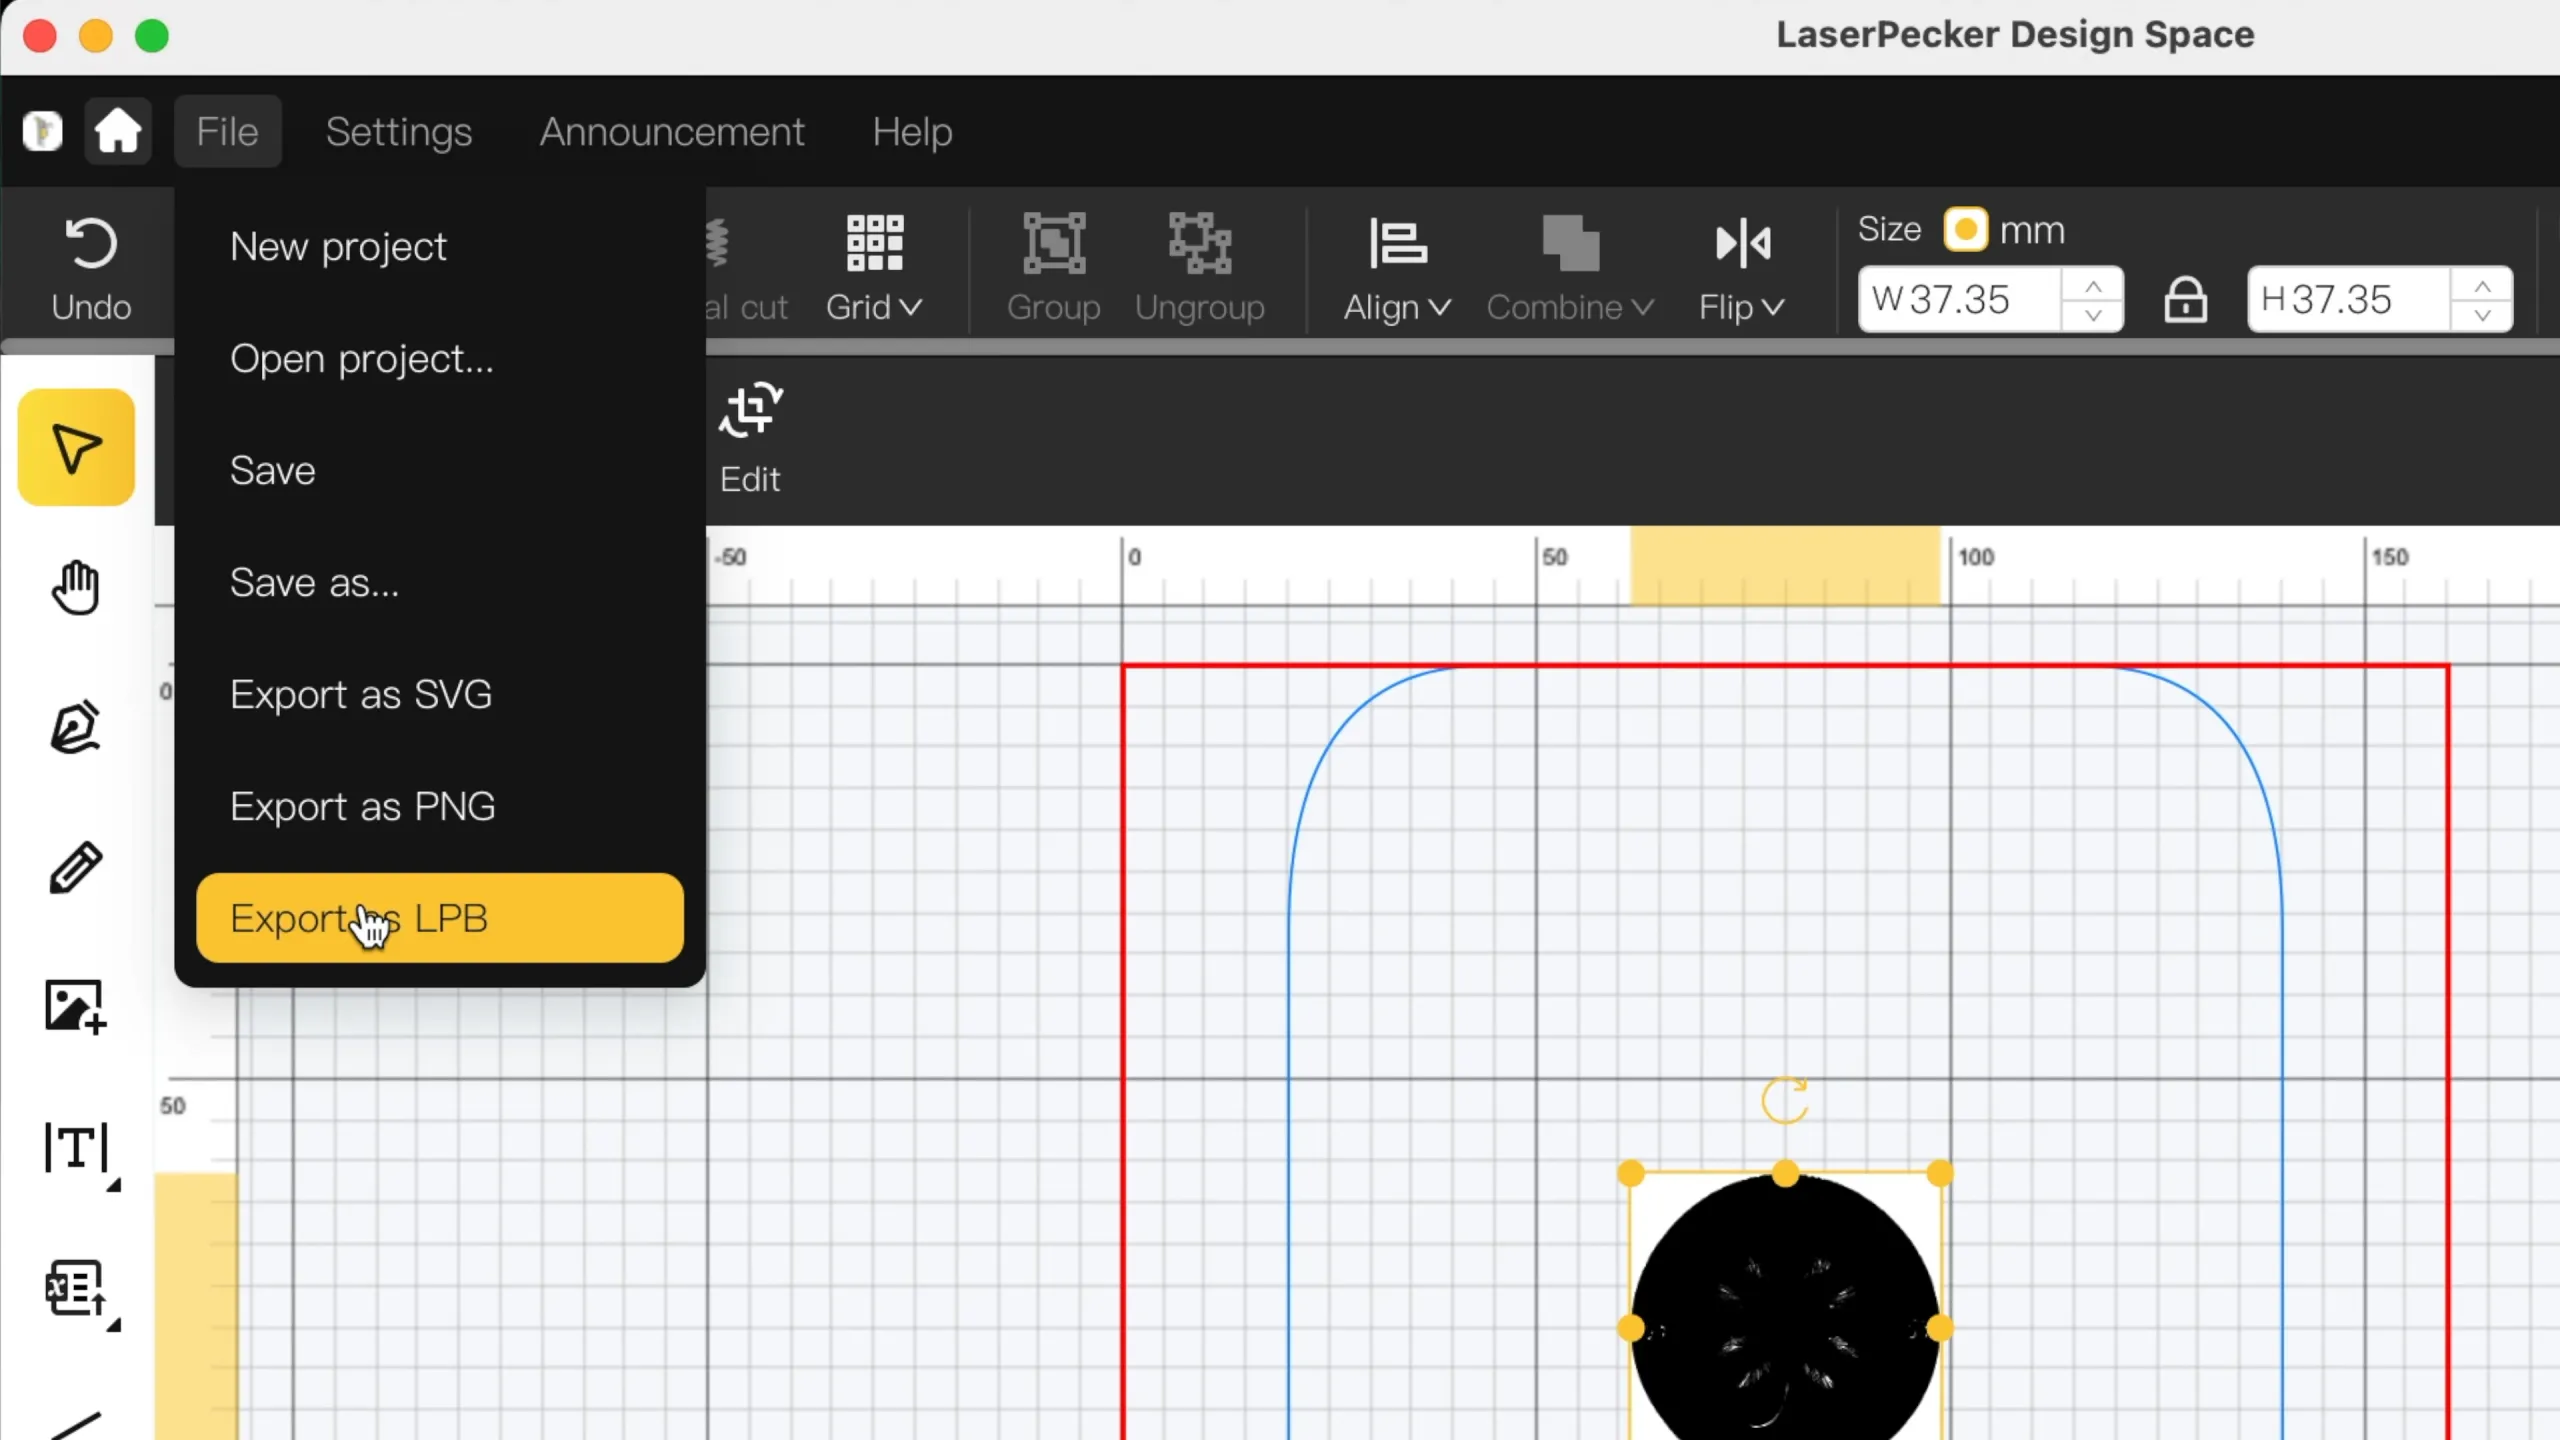The image size is (2560, 1440).
Task: Select the arrow selection tool
Action: tap(76, 447)
